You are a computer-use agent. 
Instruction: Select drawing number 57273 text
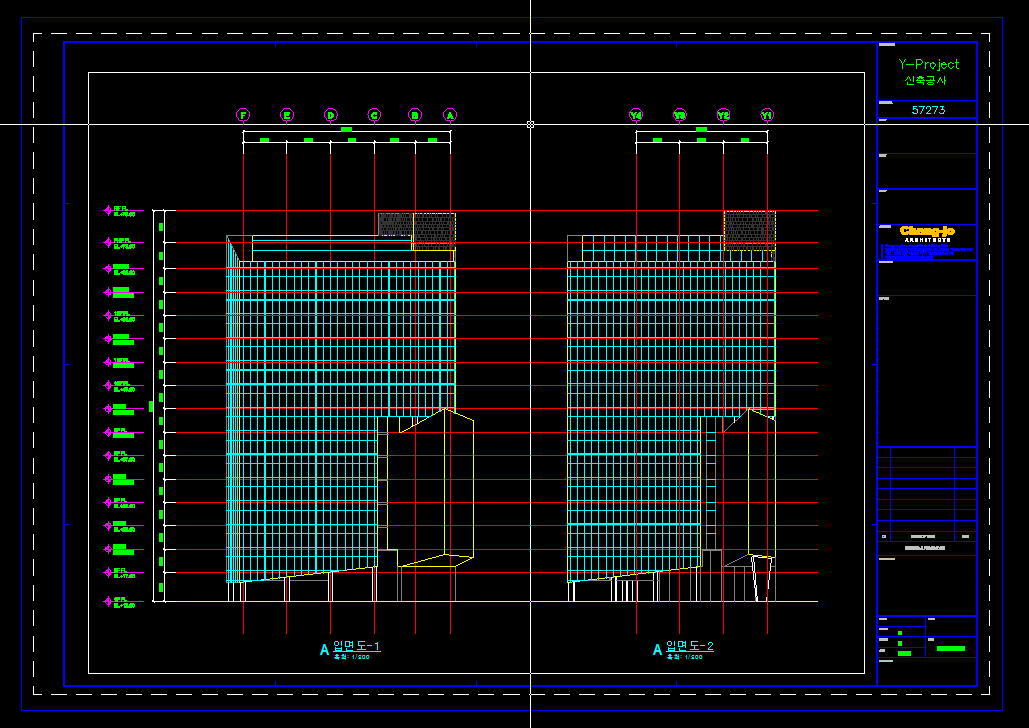click(928, 110)
